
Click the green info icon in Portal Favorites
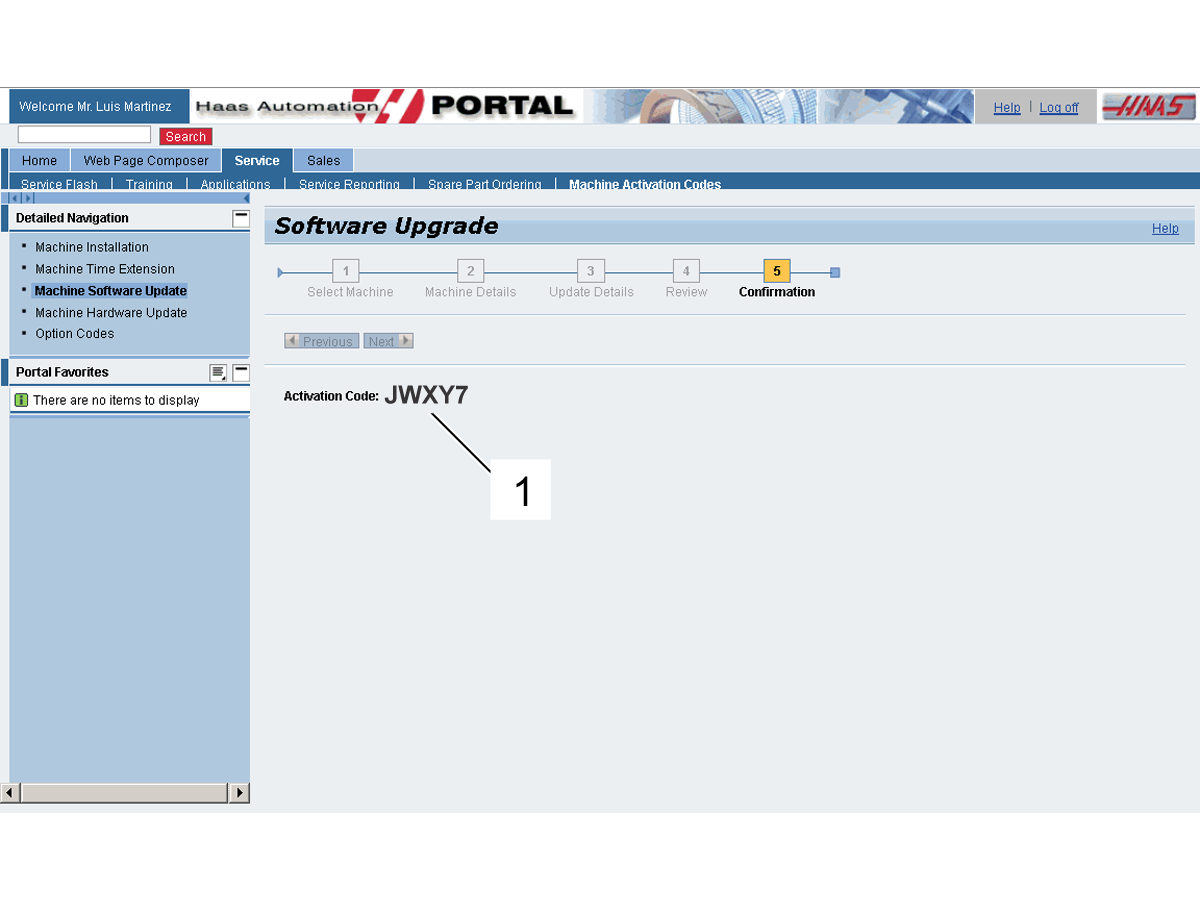tap(21, 400)
